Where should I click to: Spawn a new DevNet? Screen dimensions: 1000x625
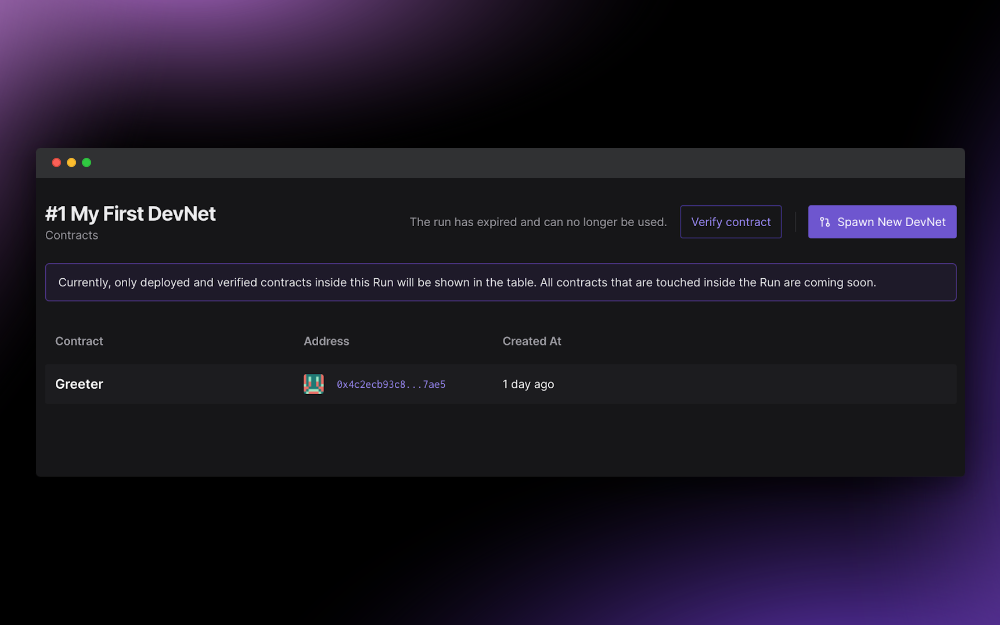(882, 221)
